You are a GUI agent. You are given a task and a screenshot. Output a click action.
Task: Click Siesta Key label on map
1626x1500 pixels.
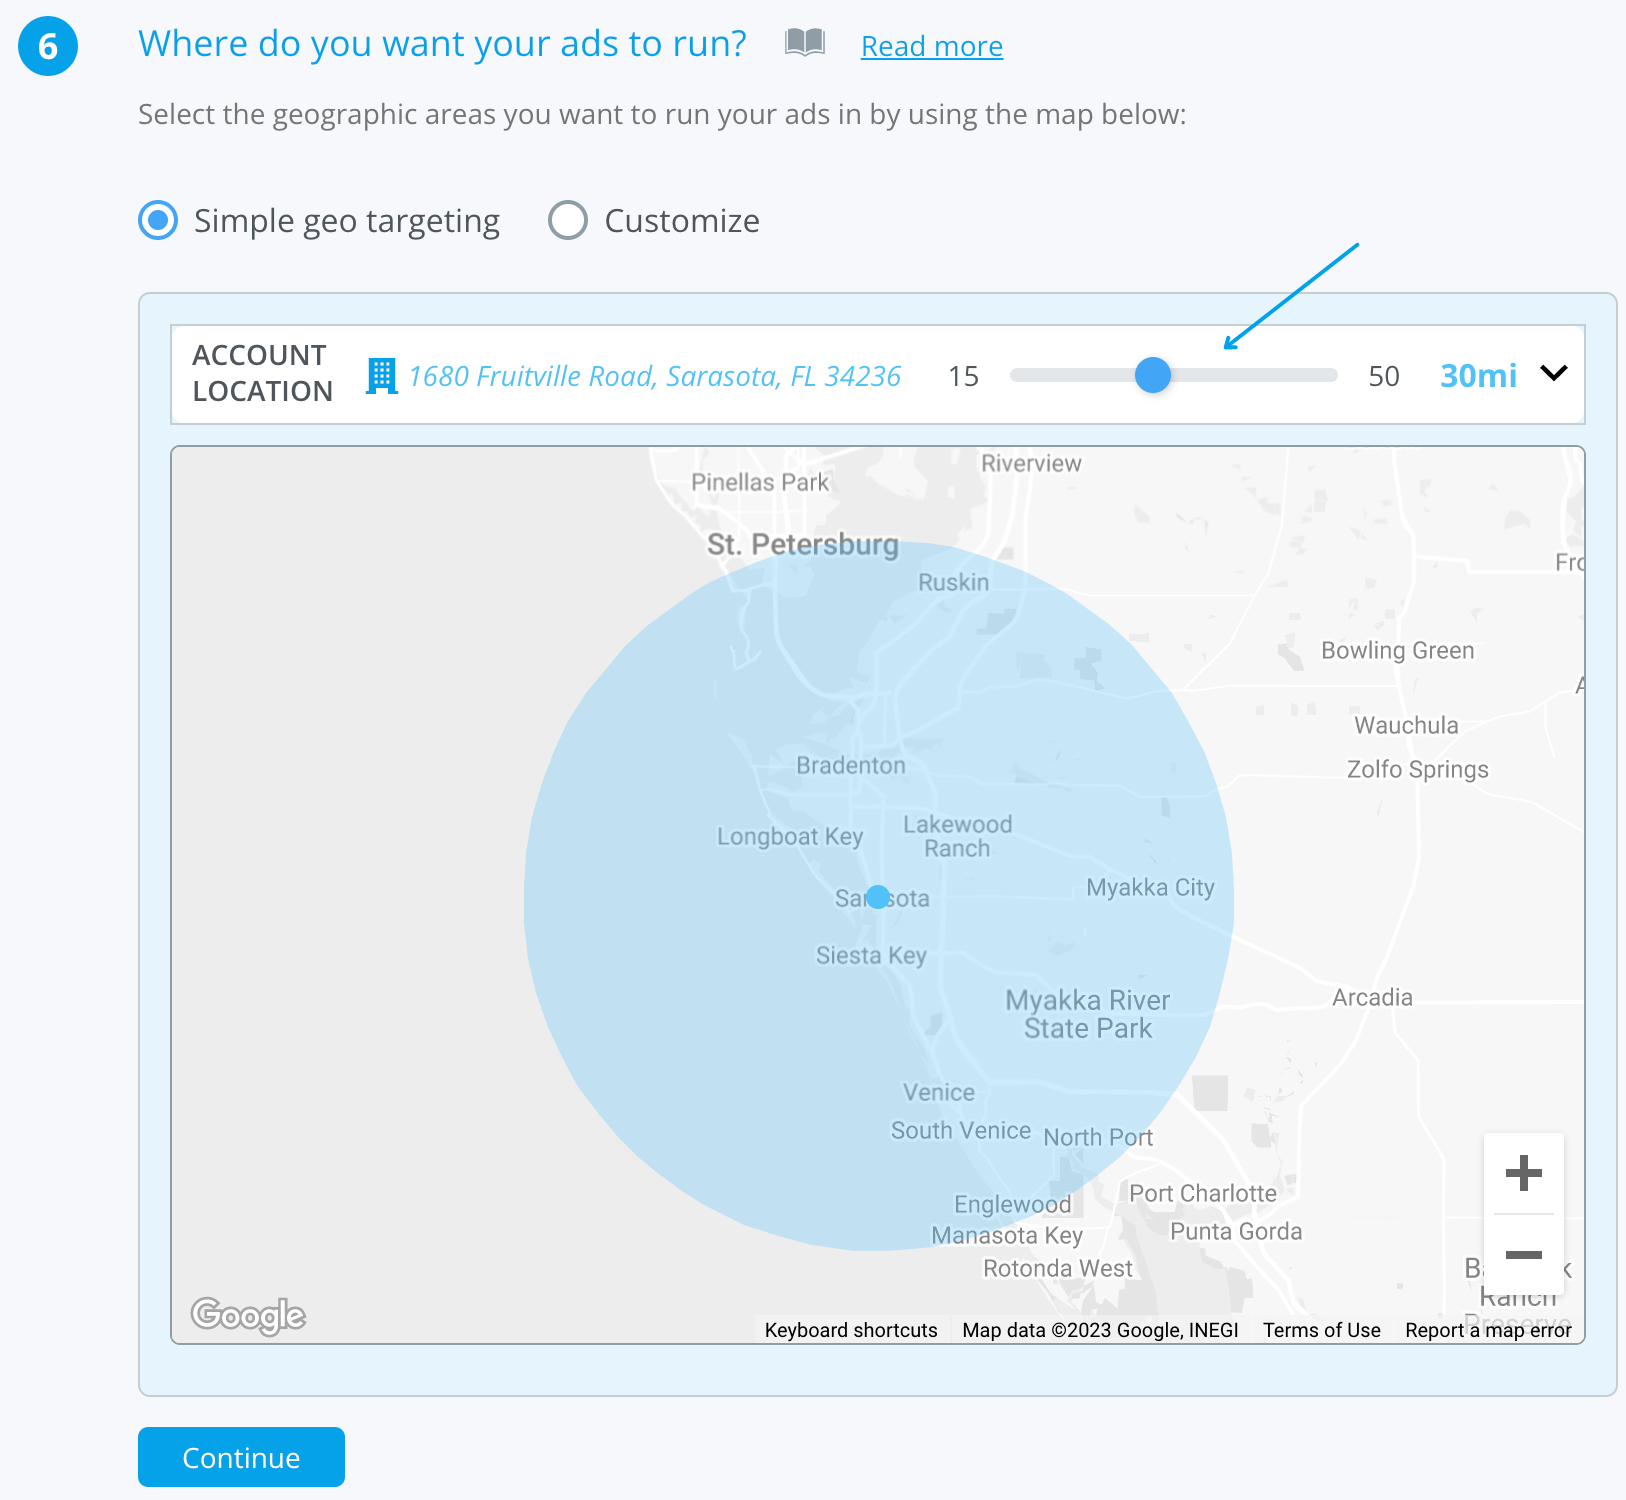[x=871, y=955]
